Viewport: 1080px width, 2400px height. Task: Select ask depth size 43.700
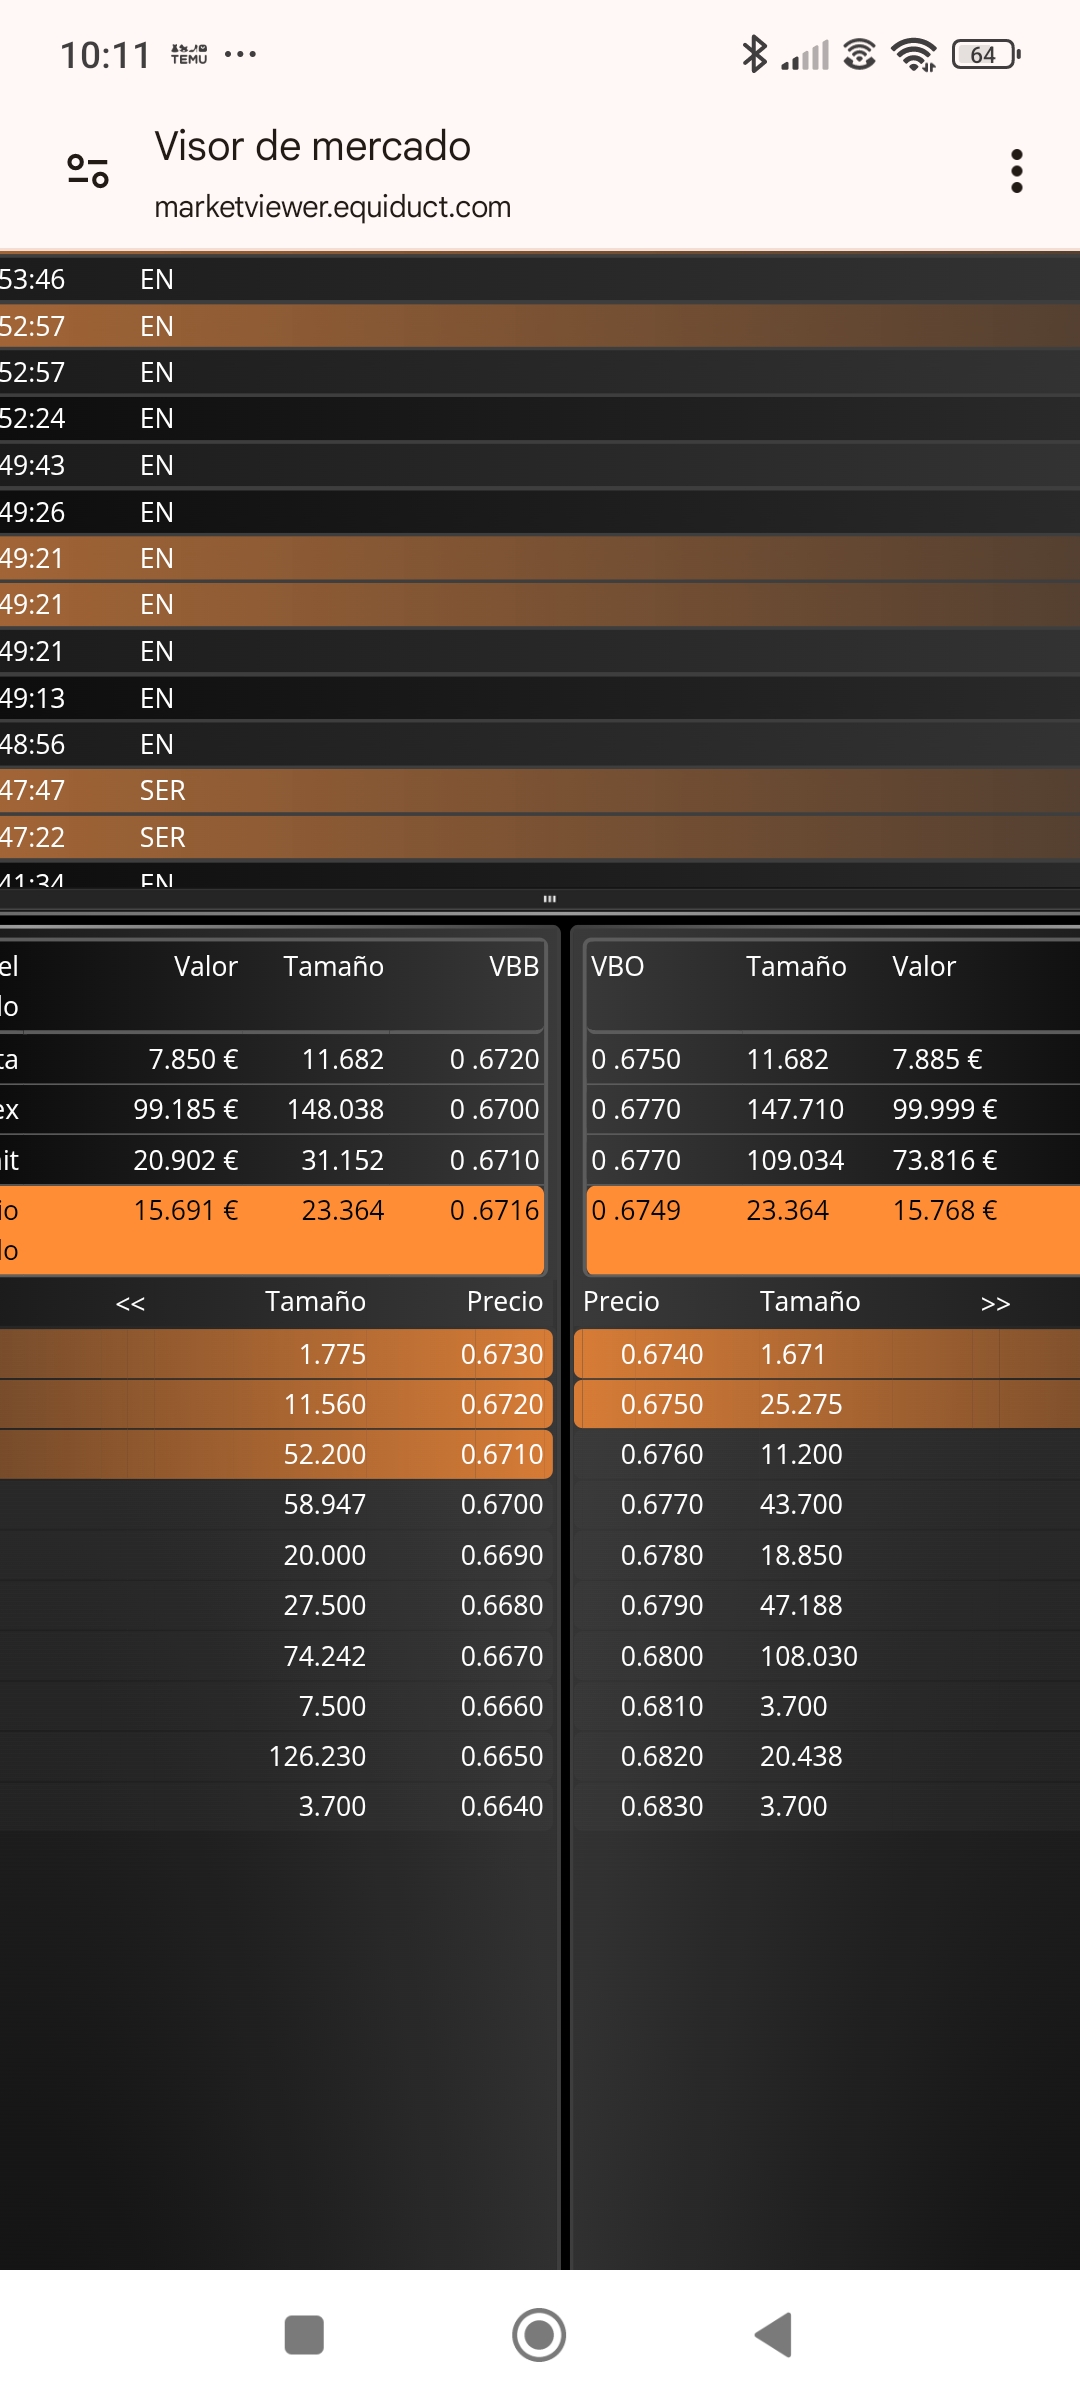click(801, 1504)
